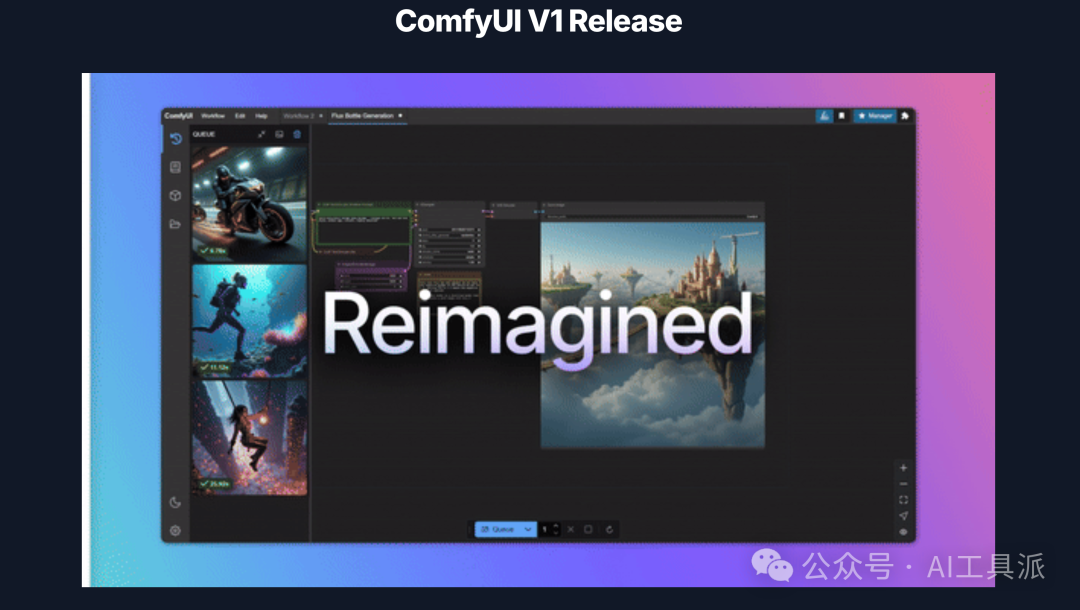Toggle dark theme moon icon

tap(176, 503)
